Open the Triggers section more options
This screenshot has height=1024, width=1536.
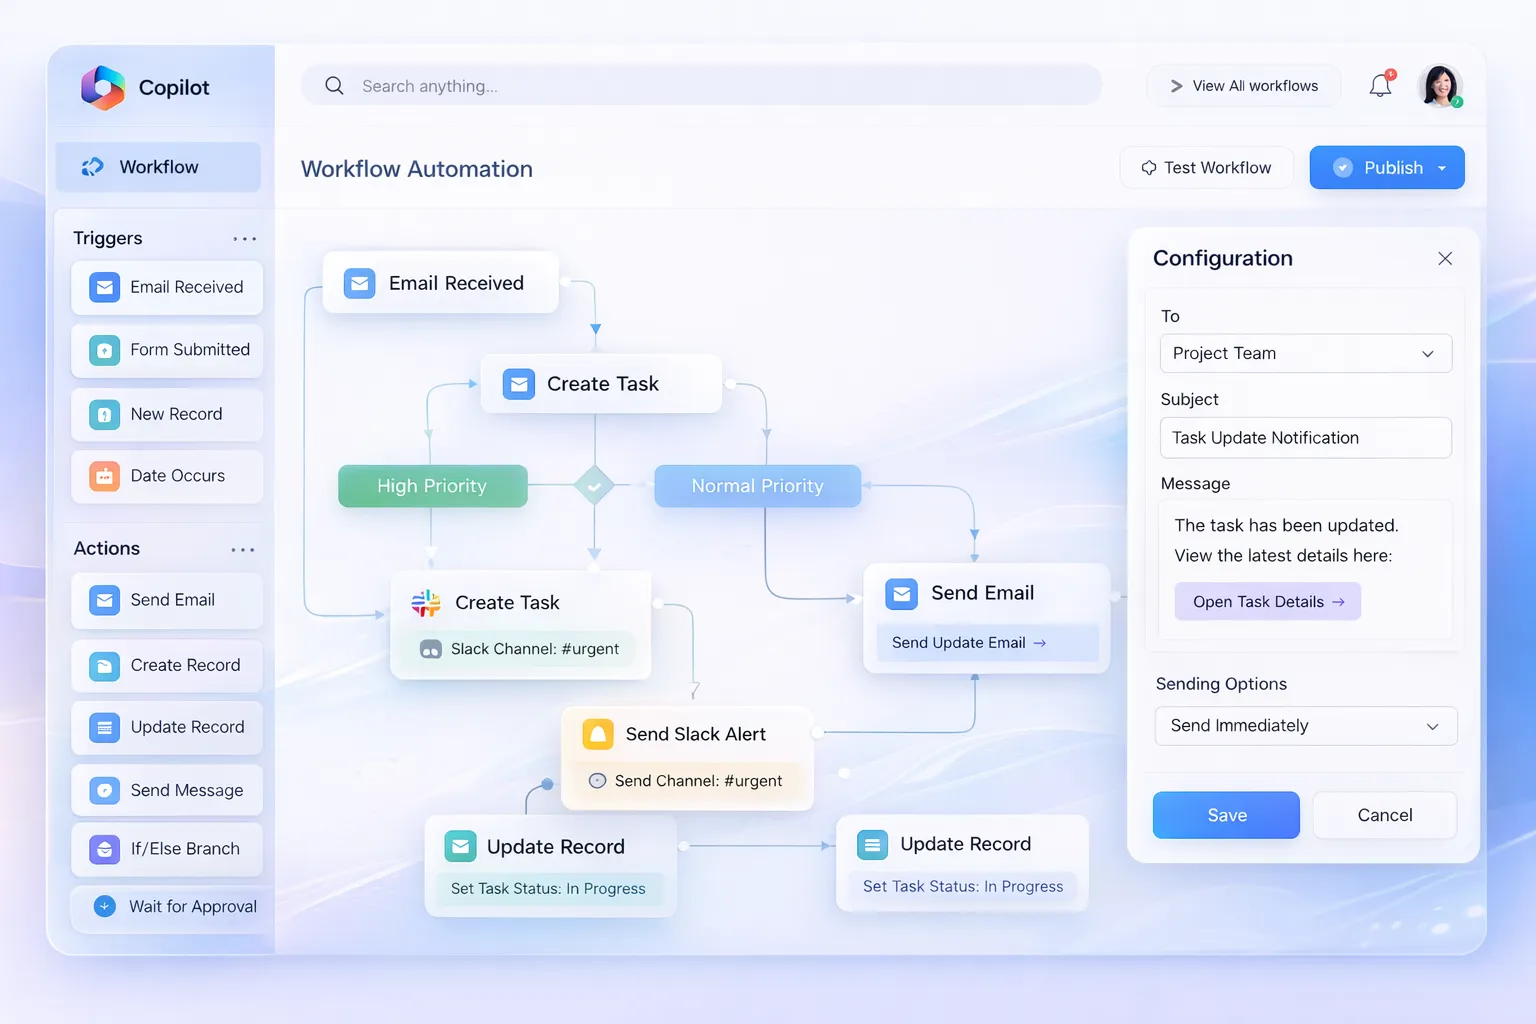(x=245, y=239)
